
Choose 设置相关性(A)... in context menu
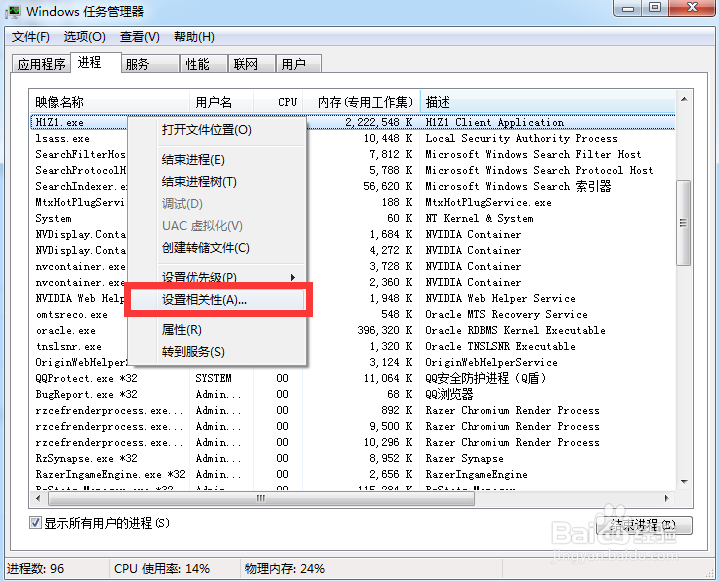click(x=217, y=299)
